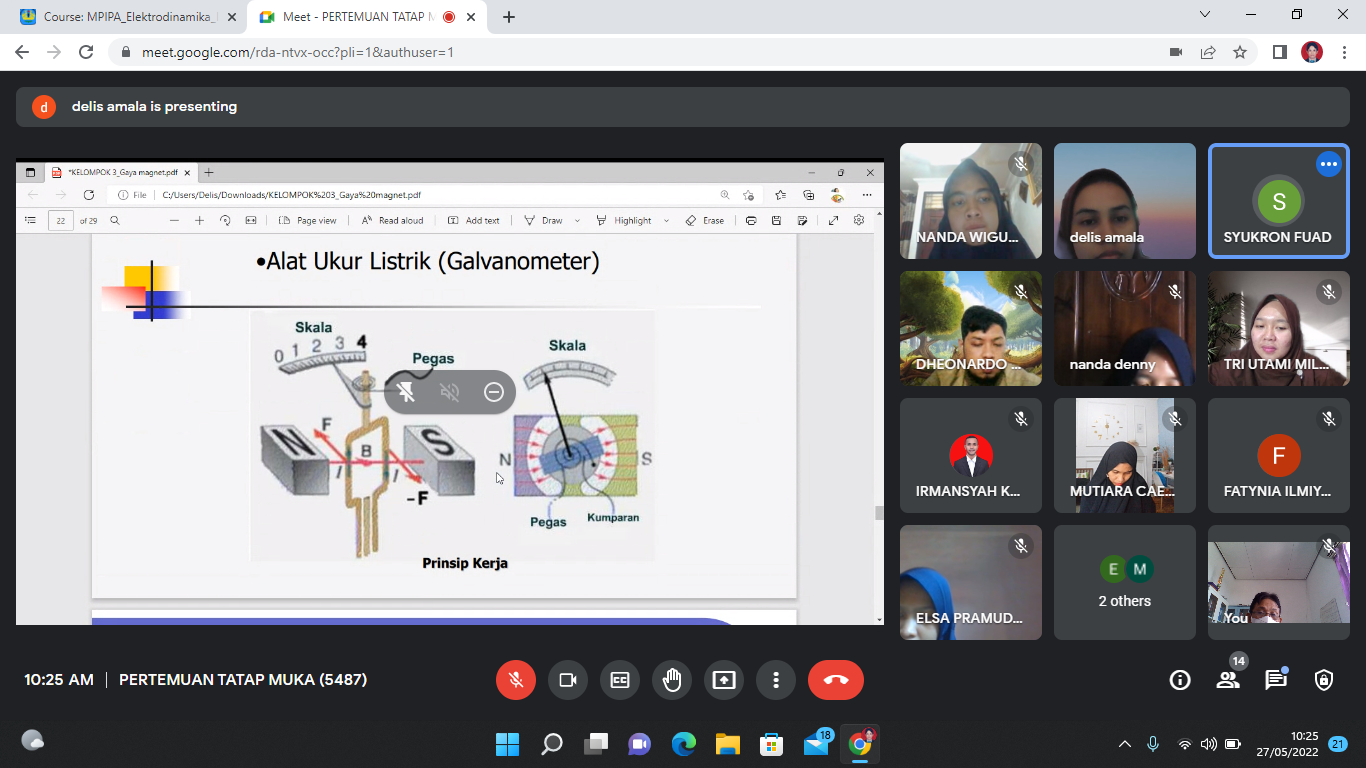Raise hand in the meeting
Screen dimensions: 1366x768
672,680
